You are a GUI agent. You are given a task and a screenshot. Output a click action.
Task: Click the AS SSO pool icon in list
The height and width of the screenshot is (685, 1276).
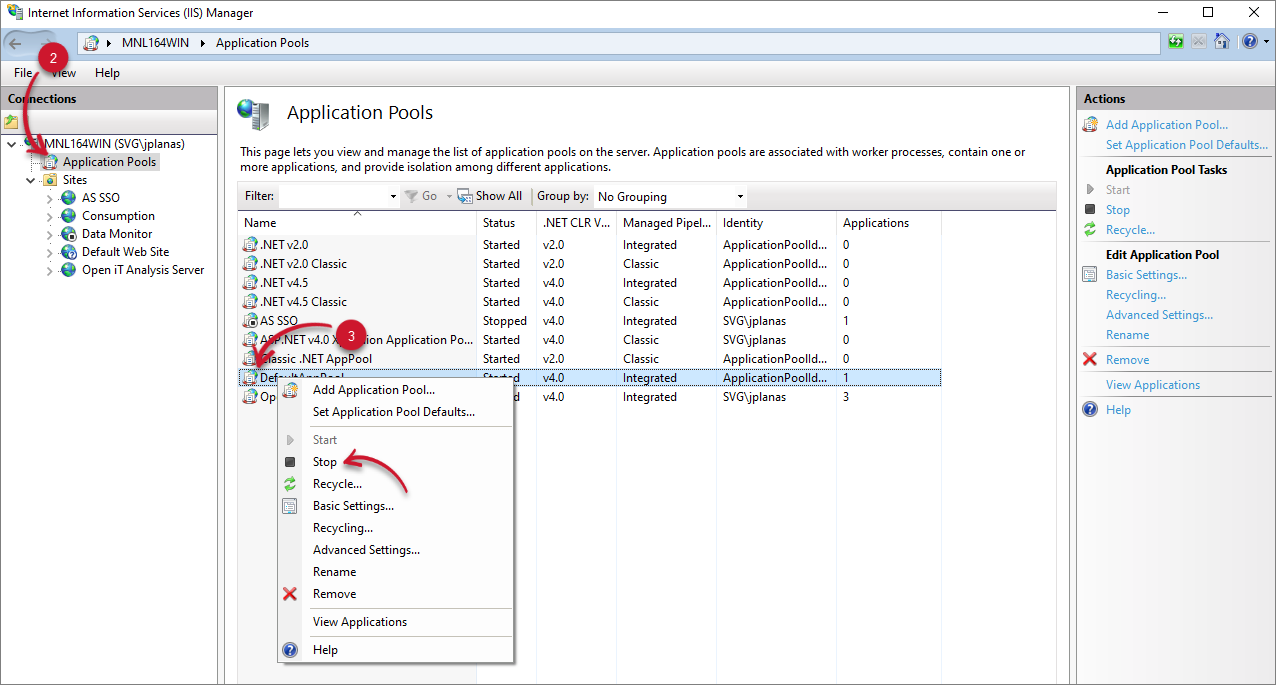click(x=250, y=321)
